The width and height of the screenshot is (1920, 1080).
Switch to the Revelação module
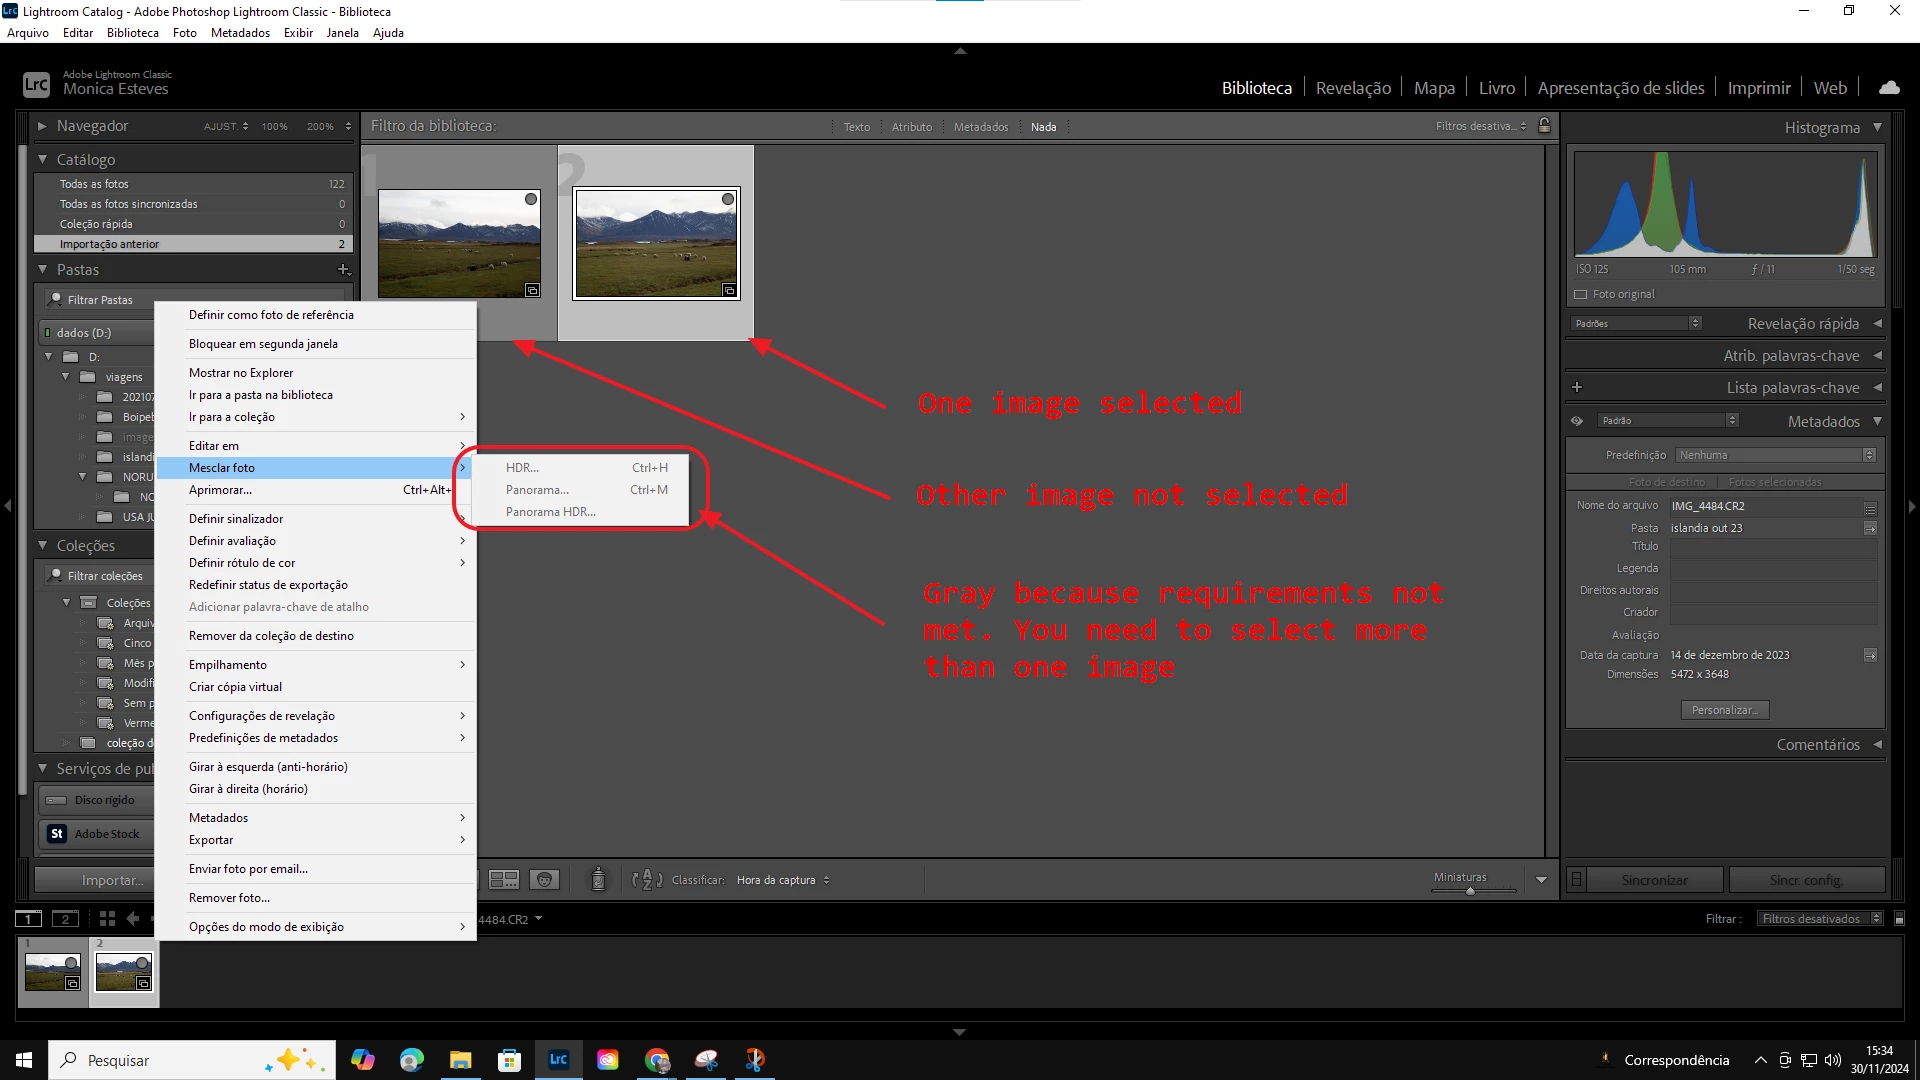(x=1352, y=88)
